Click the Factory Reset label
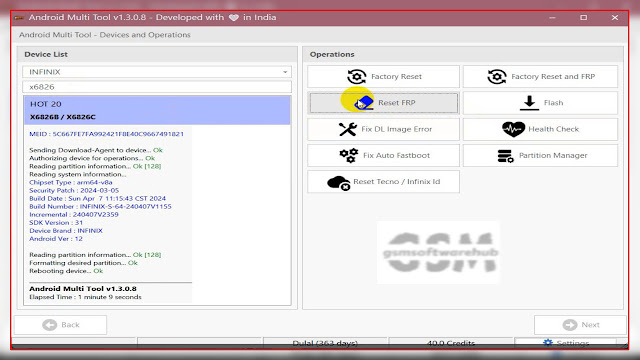 click(x=396, y=76)
